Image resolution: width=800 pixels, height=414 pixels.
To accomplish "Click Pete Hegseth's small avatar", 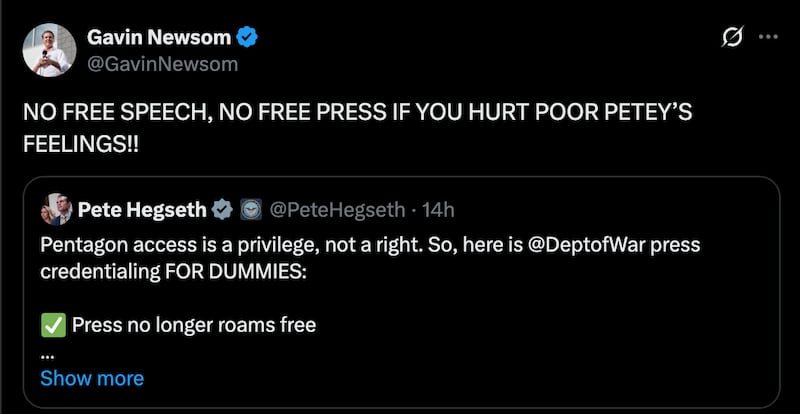I will [56, 210].
